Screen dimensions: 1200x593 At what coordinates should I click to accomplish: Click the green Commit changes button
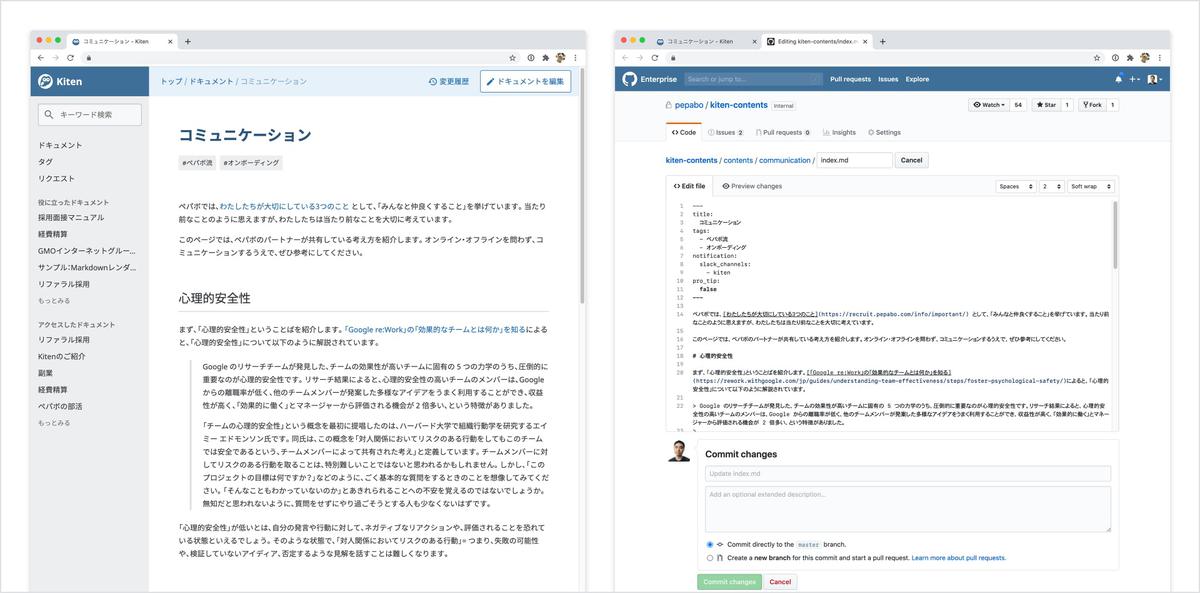click(728, 581)
